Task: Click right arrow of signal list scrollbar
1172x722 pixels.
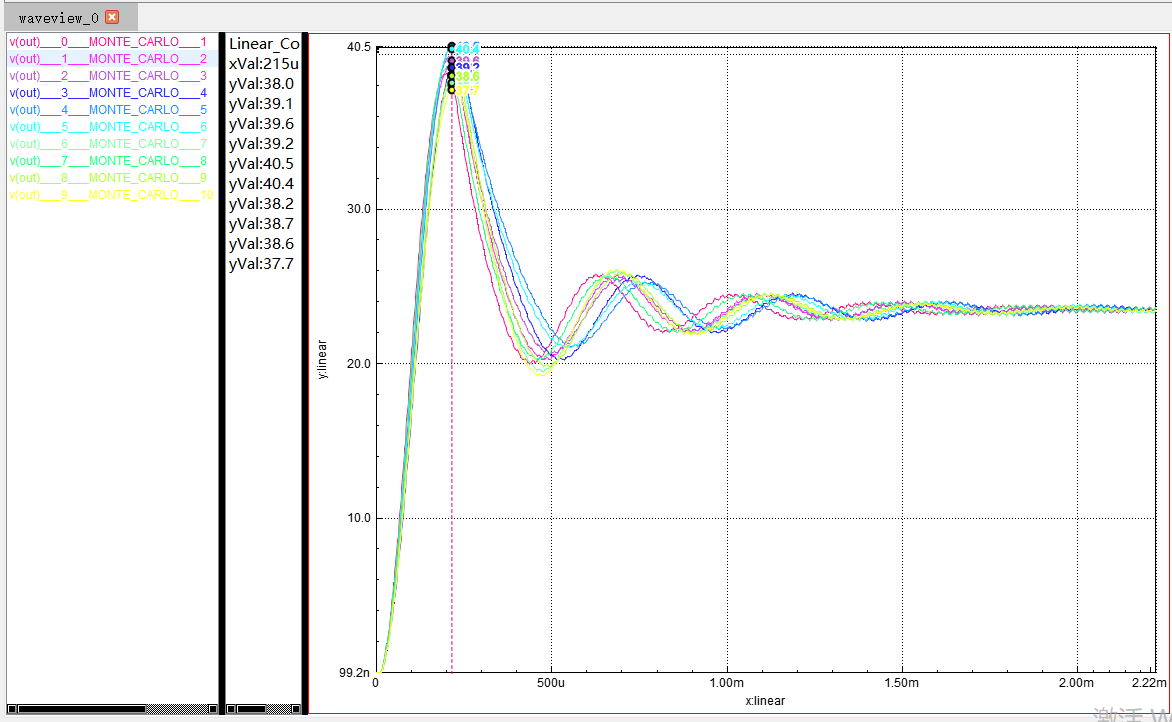Action: [212, 709]
